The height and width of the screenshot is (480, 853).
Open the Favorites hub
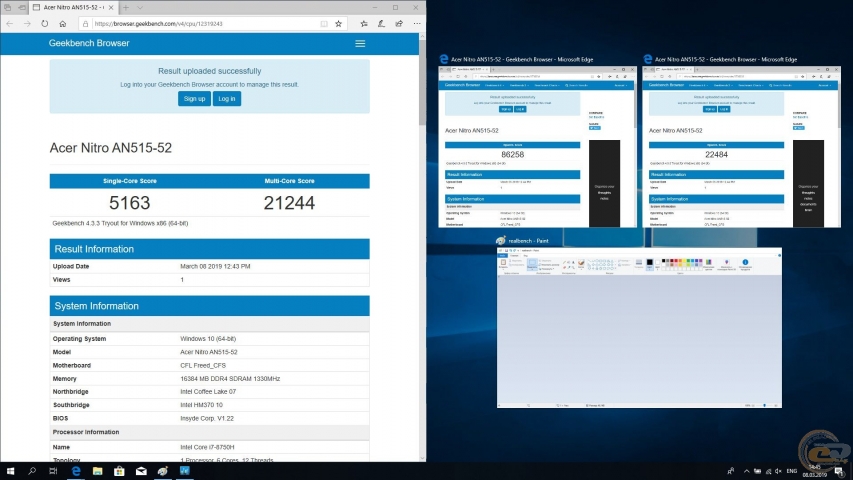pyautogui.click(x=364, y=23)
